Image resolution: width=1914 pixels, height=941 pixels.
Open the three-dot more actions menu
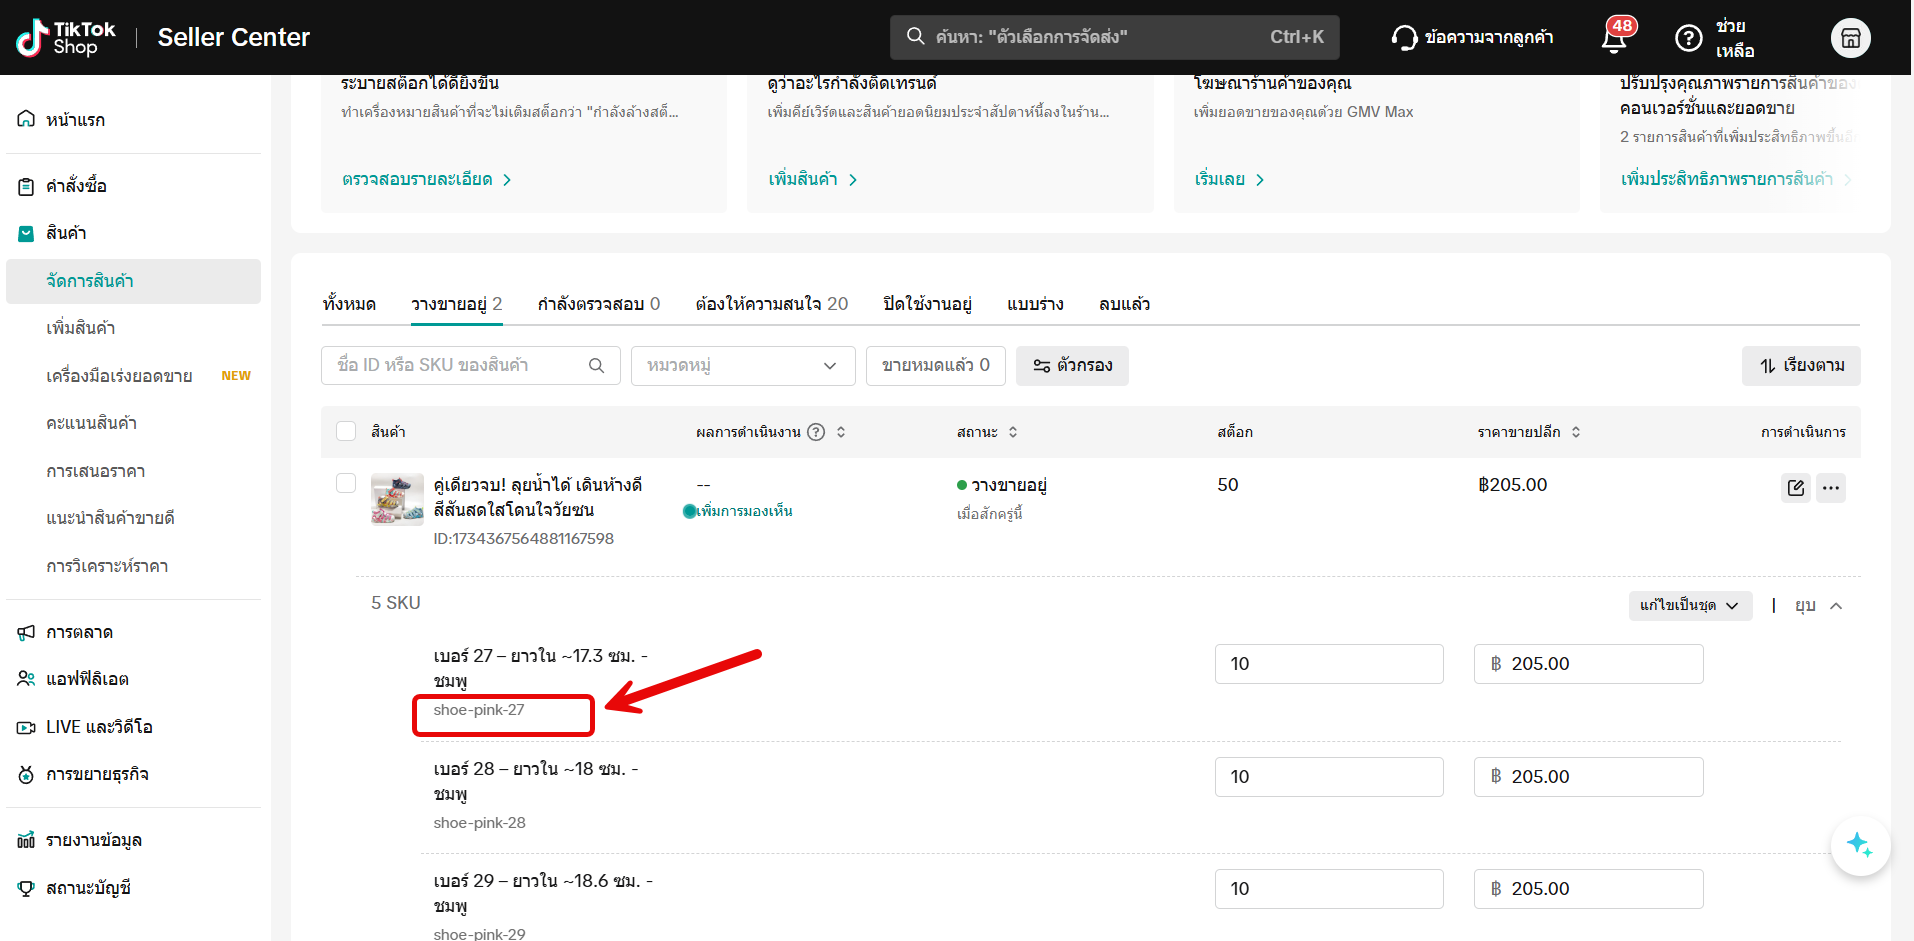1830,488
